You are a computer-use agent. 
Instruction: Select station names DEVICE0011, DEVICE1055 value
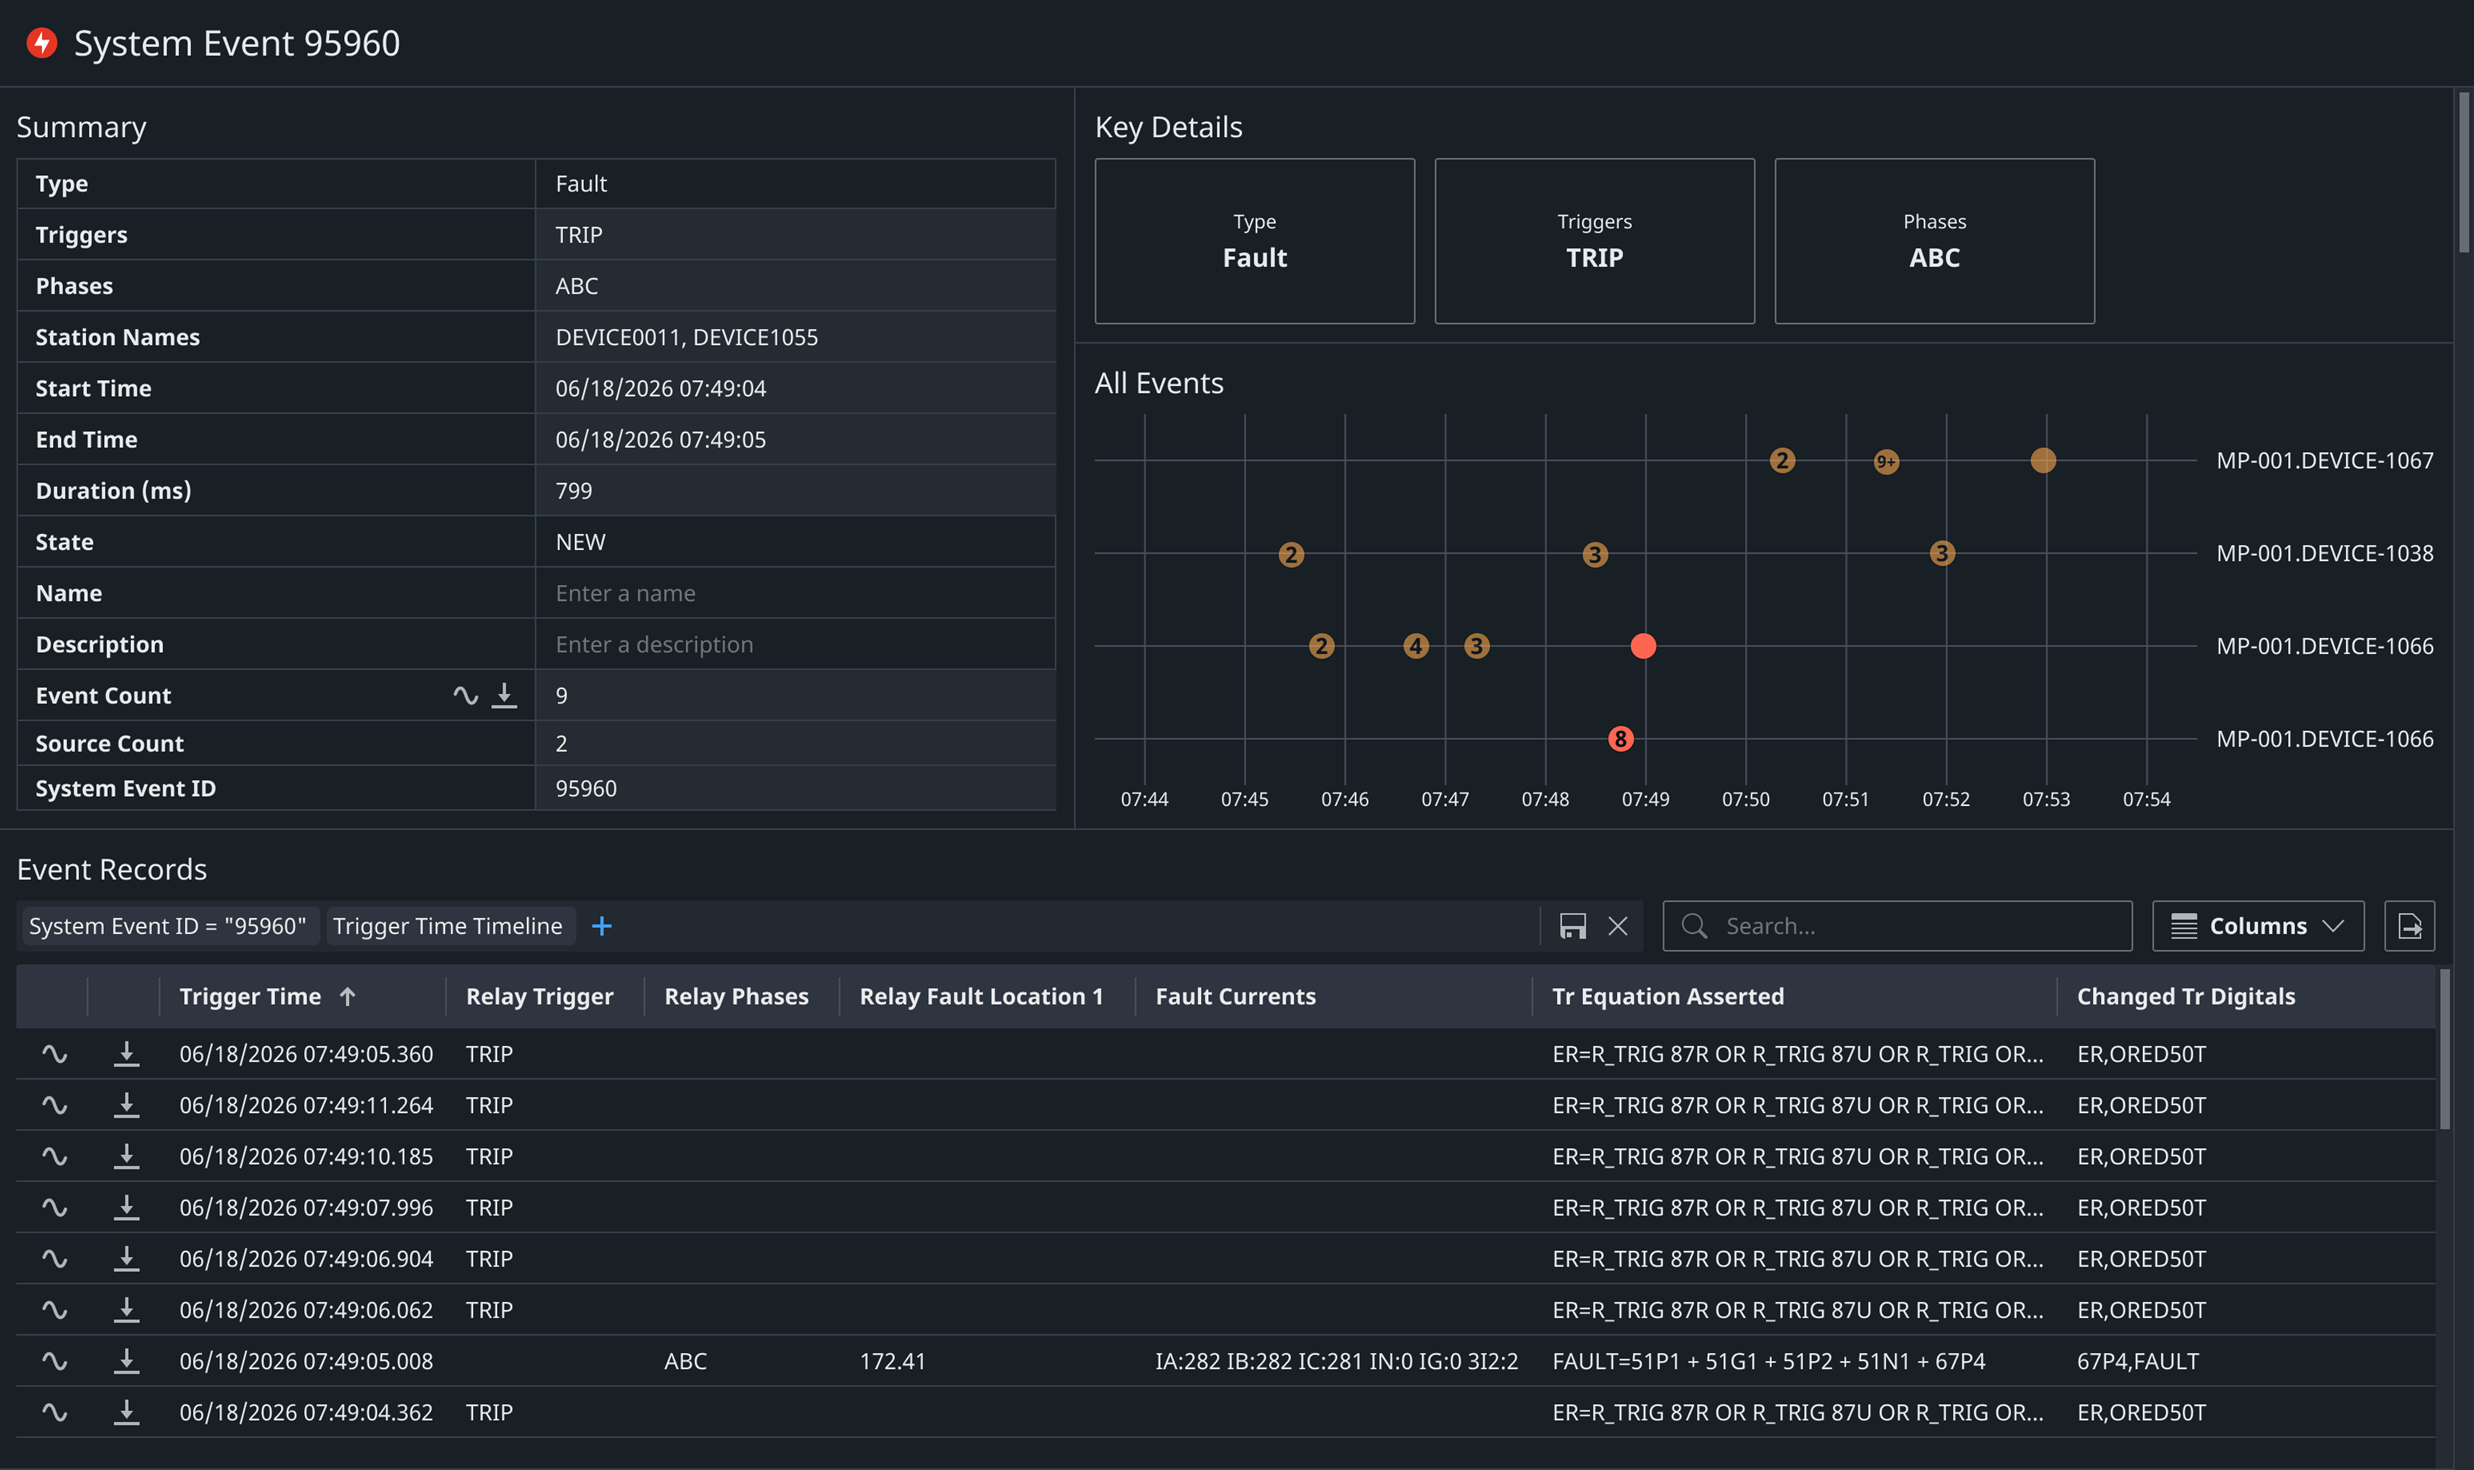click(687, 337)
